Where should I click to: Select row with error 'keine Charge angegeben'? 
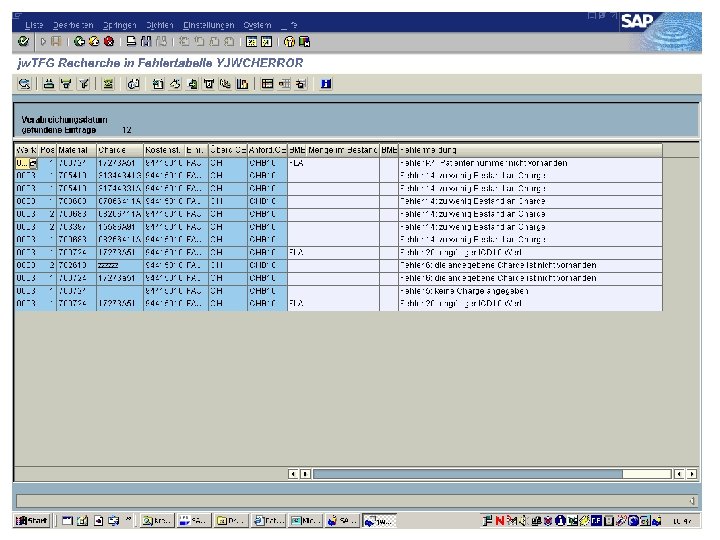pos(338,291)
